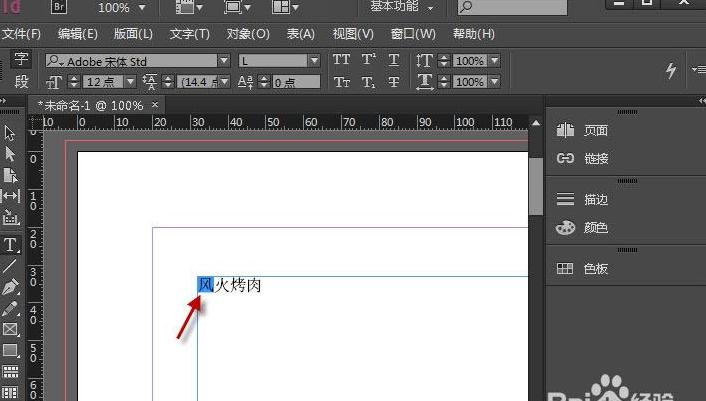This screenshot has width=706, height=401.
Task: Open the Color panel (颜色)
Action: pyautogui.click(x=583, y=228)
